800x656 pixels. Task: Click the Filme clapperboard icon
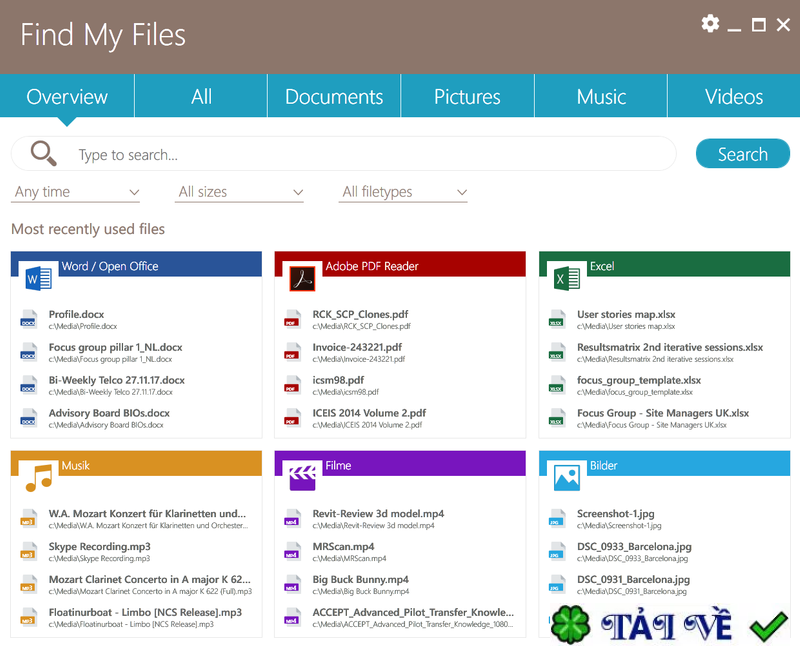(x=303, y=477)
